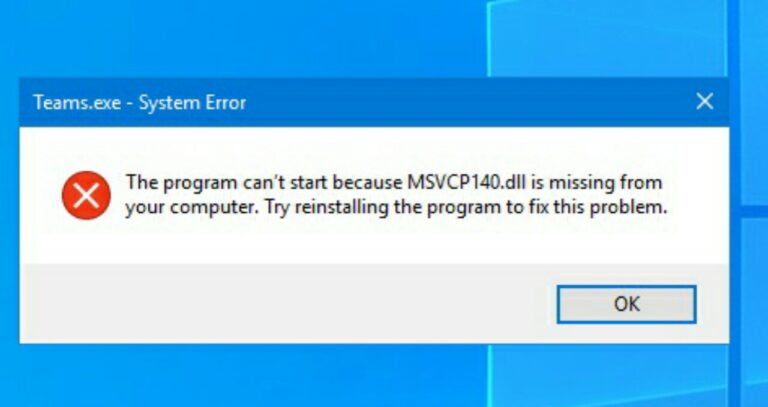Click the Teams.exe - System Error title text
This screenshot has height=407, width=768.
(x=140, y=103)
